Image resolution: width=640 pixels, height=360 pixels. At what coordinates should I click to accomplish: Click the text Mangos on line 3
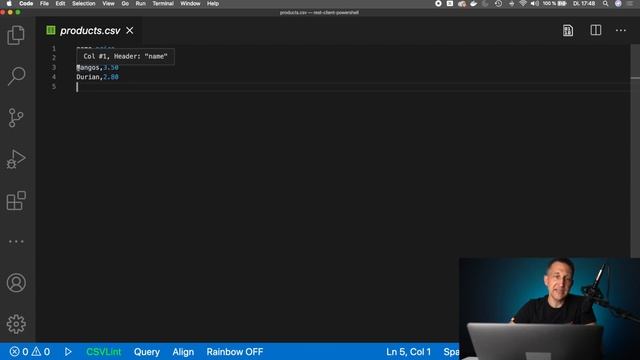[x=88, y=67]
